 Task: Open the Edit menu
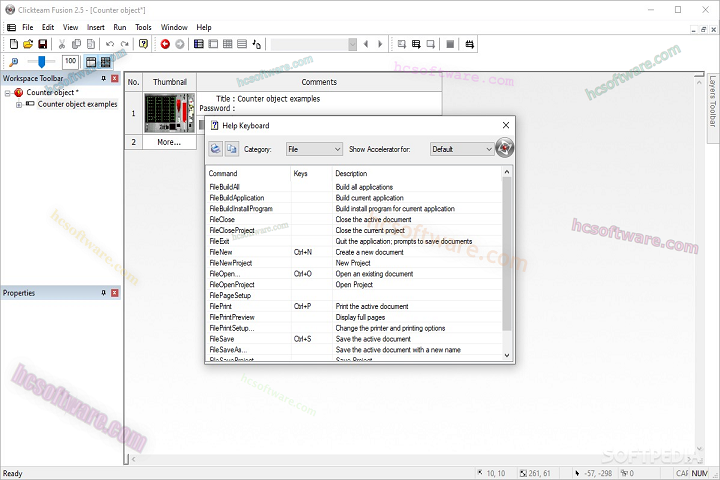point(48,28)
